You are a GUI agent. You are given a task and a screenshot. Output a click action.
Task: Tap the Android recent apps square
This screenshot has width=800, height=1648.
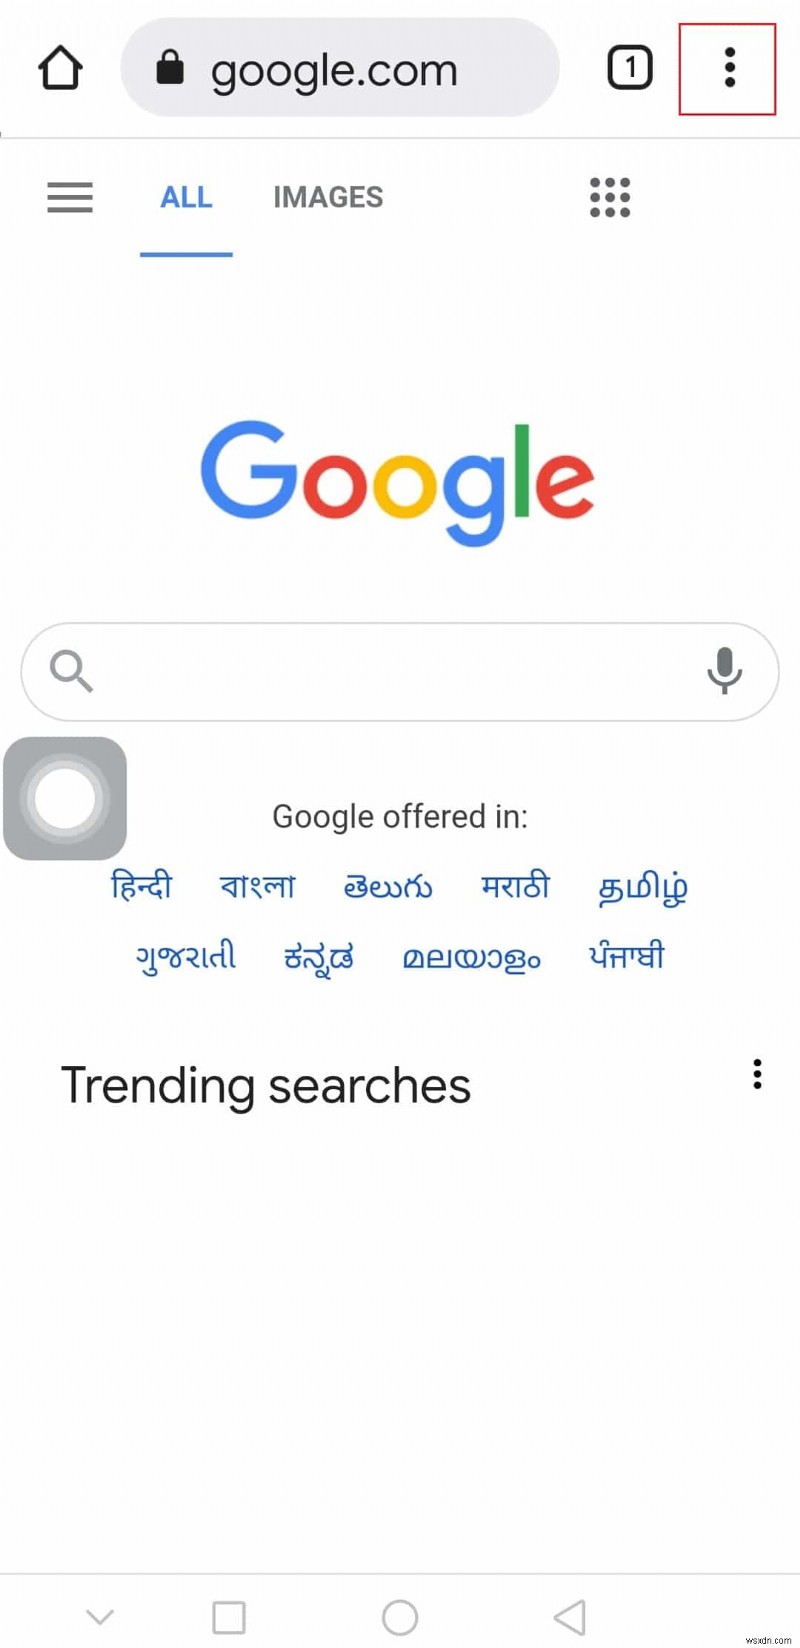229,1617
